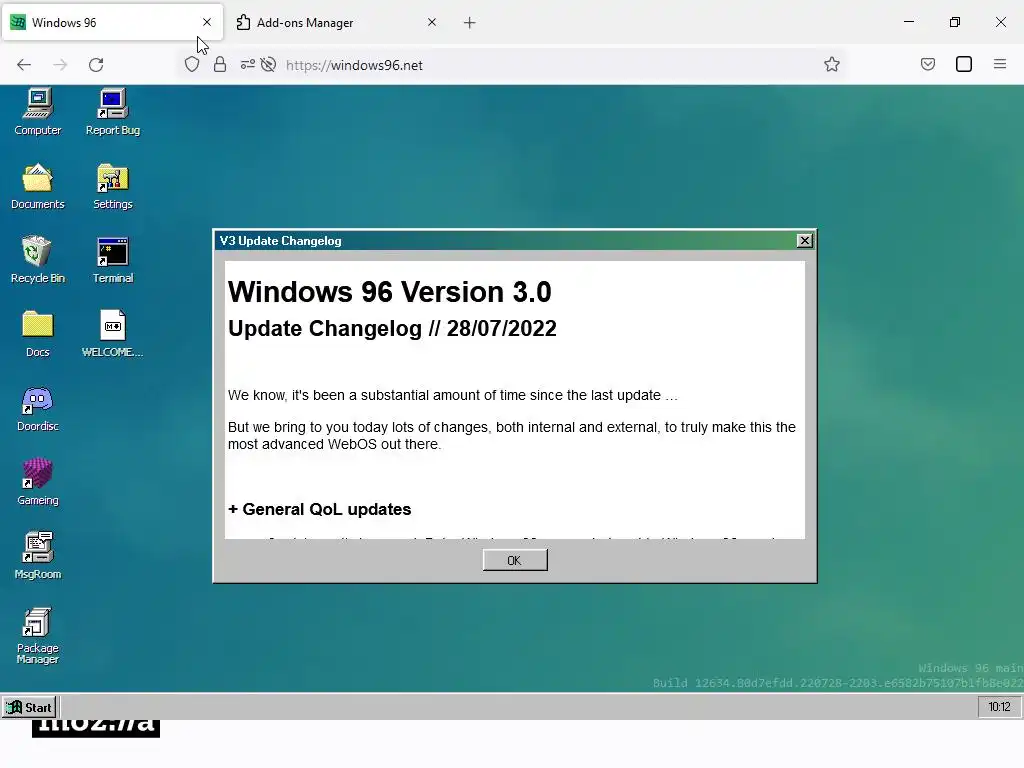Close the Windows 96 browser tab

(207, 22)
